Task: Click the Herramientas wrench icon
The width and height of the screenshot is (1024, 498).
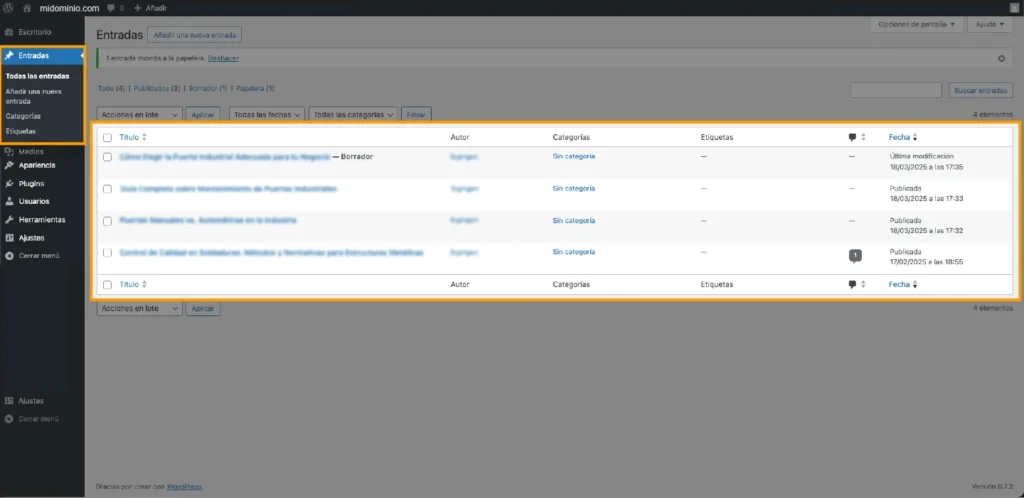Action: coord(9,219)
